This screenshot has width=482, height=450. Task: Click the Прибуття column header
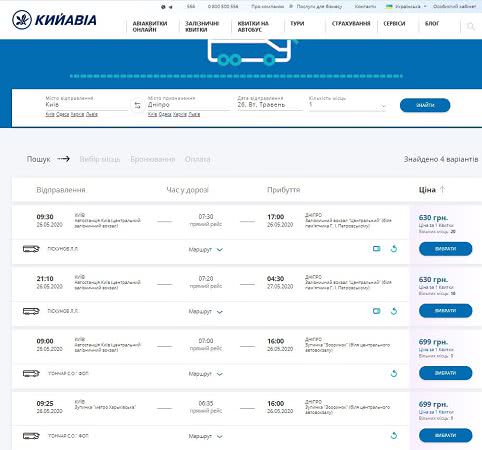tap(283, 190)
